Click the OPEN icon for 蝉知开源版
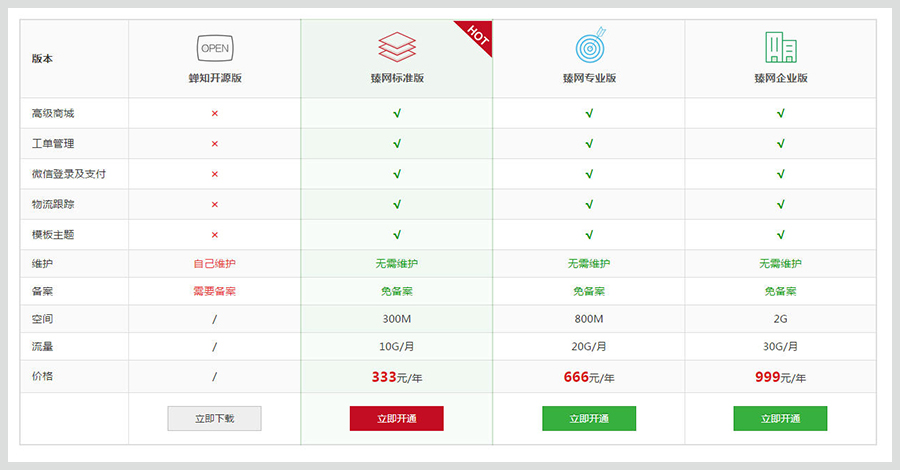The image size is (900, 470). (x=215, y=48)
